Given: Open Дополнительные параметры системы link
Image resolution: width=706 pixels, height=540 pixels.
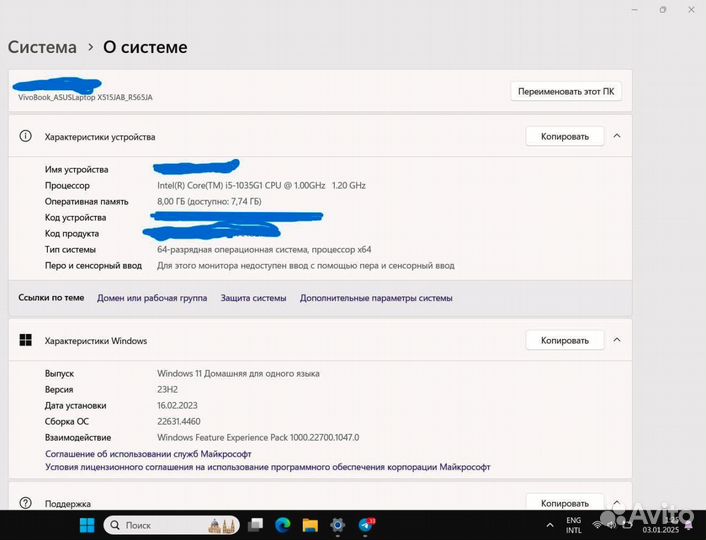Looking at the screenshot, I should (376, 298).
